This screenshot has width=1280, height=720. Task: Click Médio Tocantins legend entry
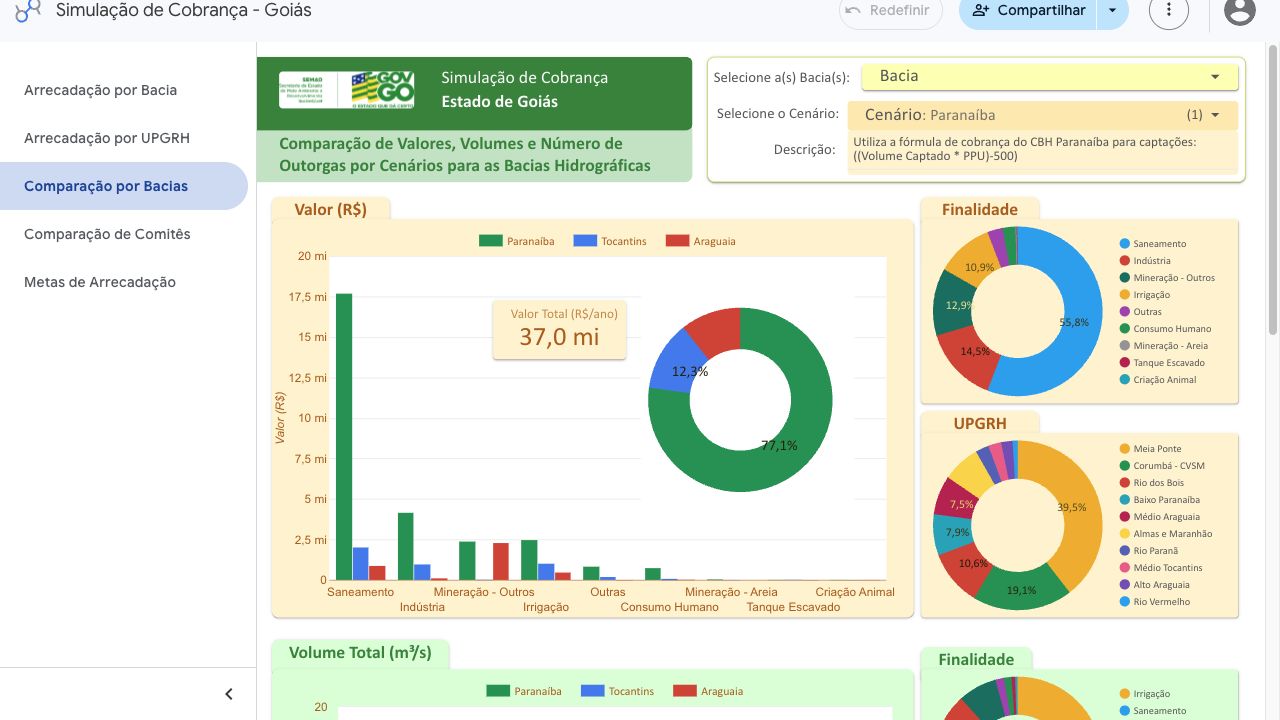coord(1161,568)
